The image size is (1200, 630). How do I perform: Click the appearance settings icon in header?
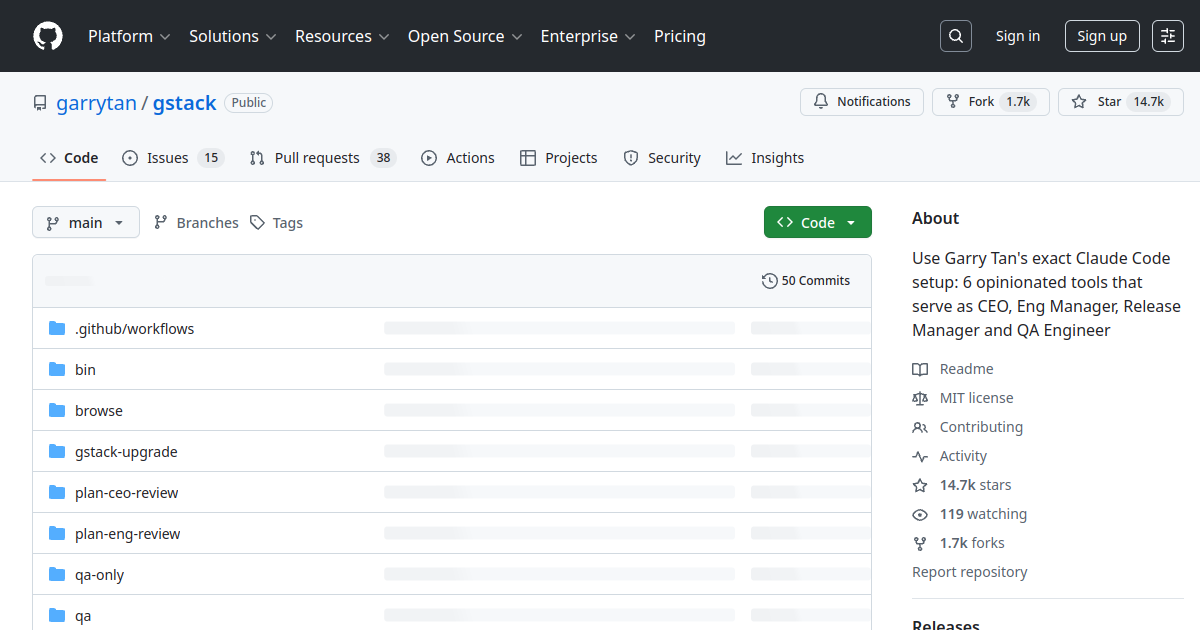click(1167, 36)
